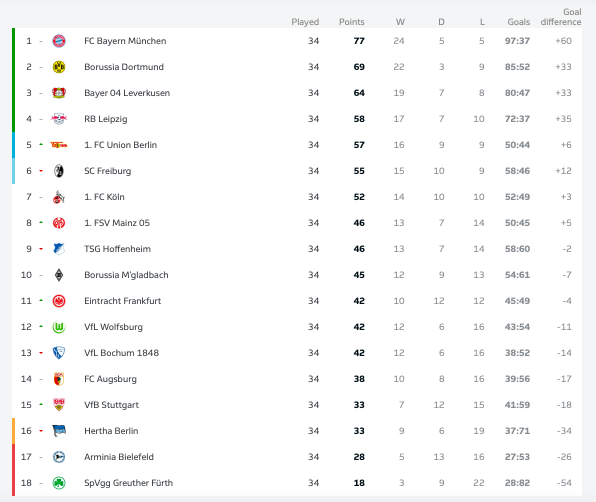This screenshot has width=596, height=502.
Task: Click the green up arrow beside Union Berlin
Action: click(x=41, y=144)
